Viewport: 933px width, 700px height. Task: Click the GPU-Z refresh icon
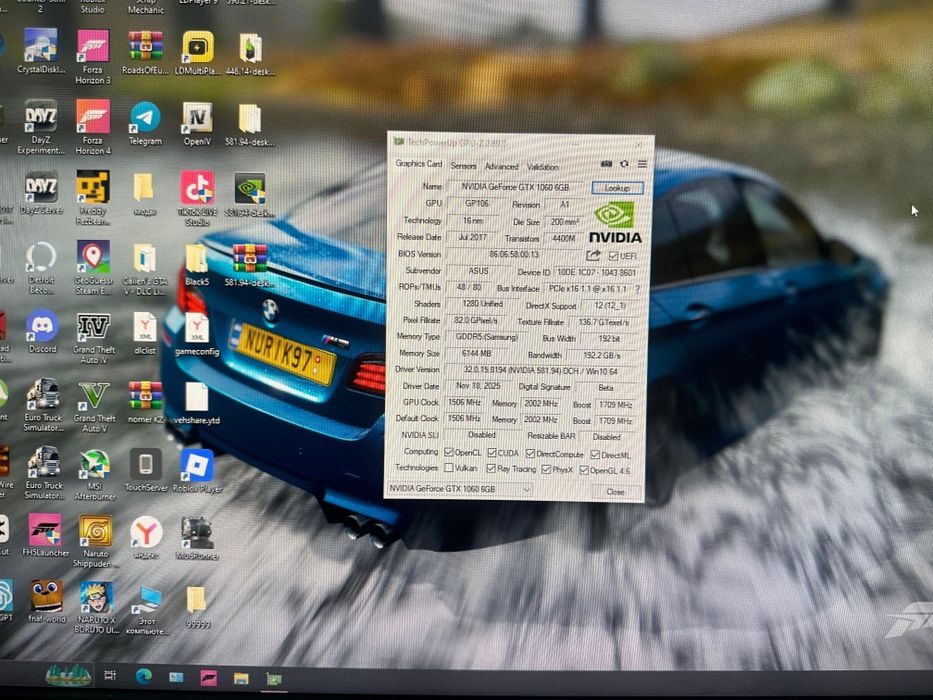tap(624, 164)
